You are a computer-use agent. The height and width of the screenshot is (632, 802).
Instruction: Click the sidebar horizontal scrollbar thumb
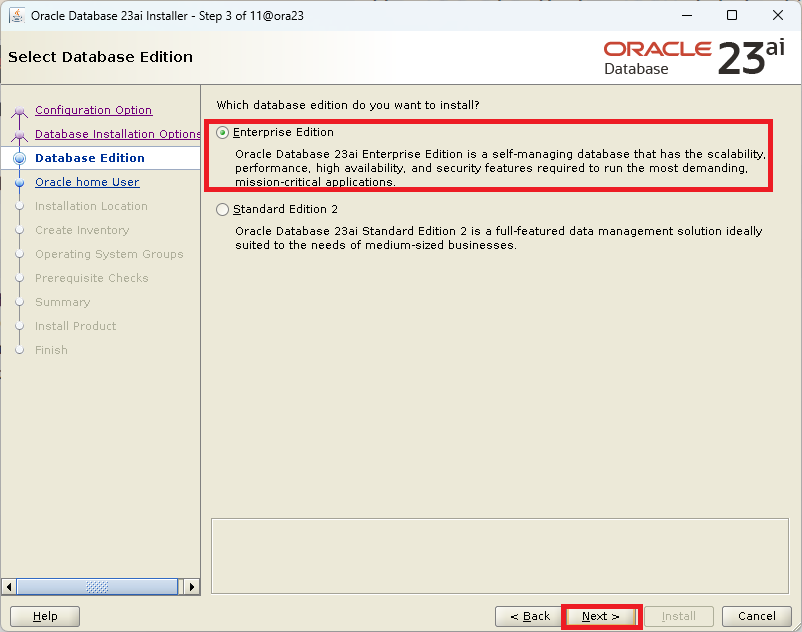point(97,586)
